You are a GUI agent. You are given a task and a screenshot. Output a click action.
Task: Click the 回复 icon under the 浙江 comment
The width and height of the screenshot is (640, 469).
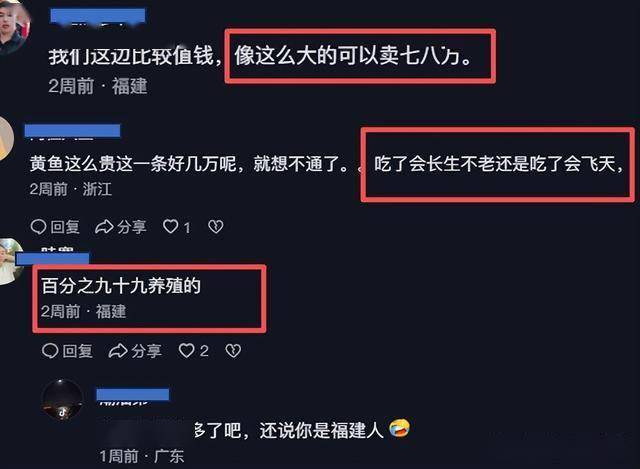55,227
